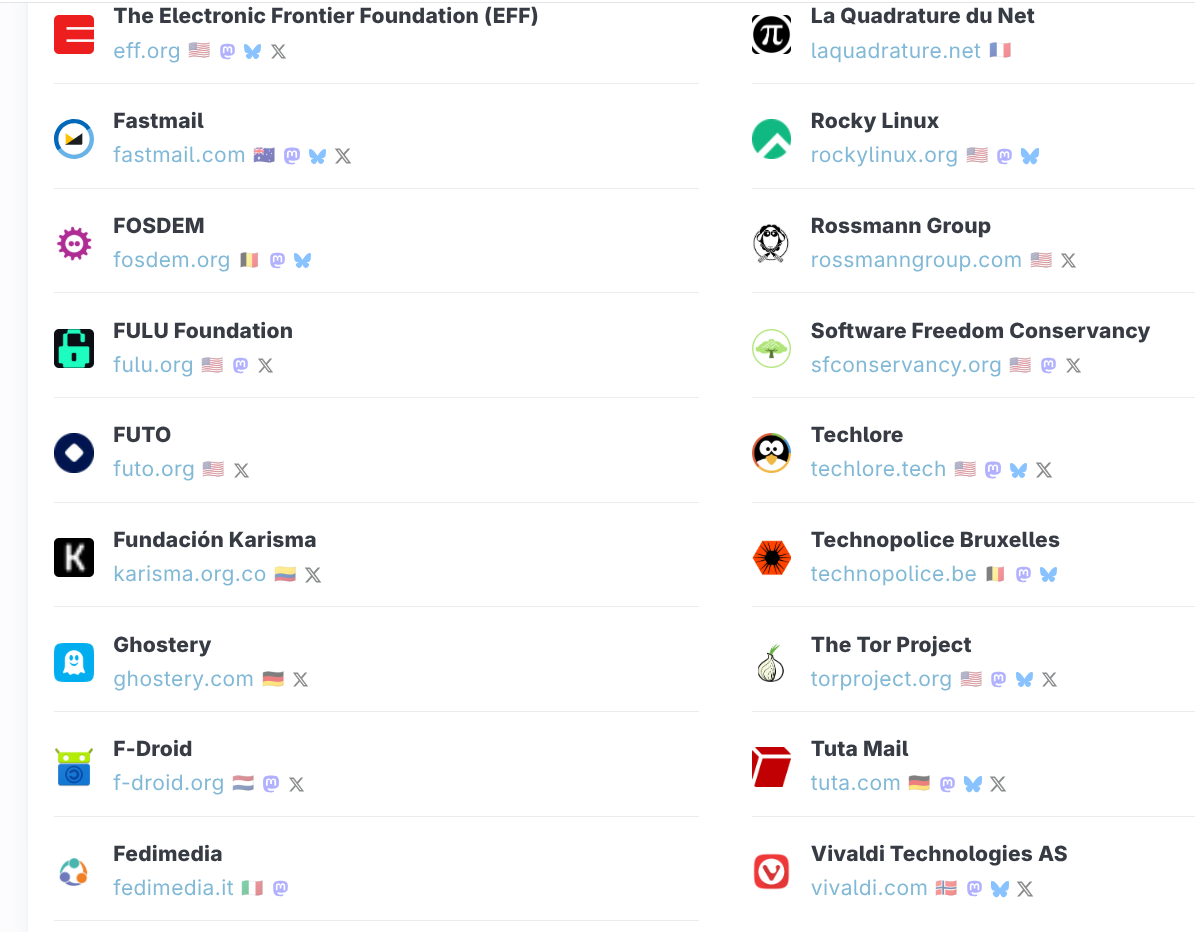Click the Bluesky icon next to torproject.org
The width and height of the screenshot is (1195, 932).
(x=1024, y=679)
